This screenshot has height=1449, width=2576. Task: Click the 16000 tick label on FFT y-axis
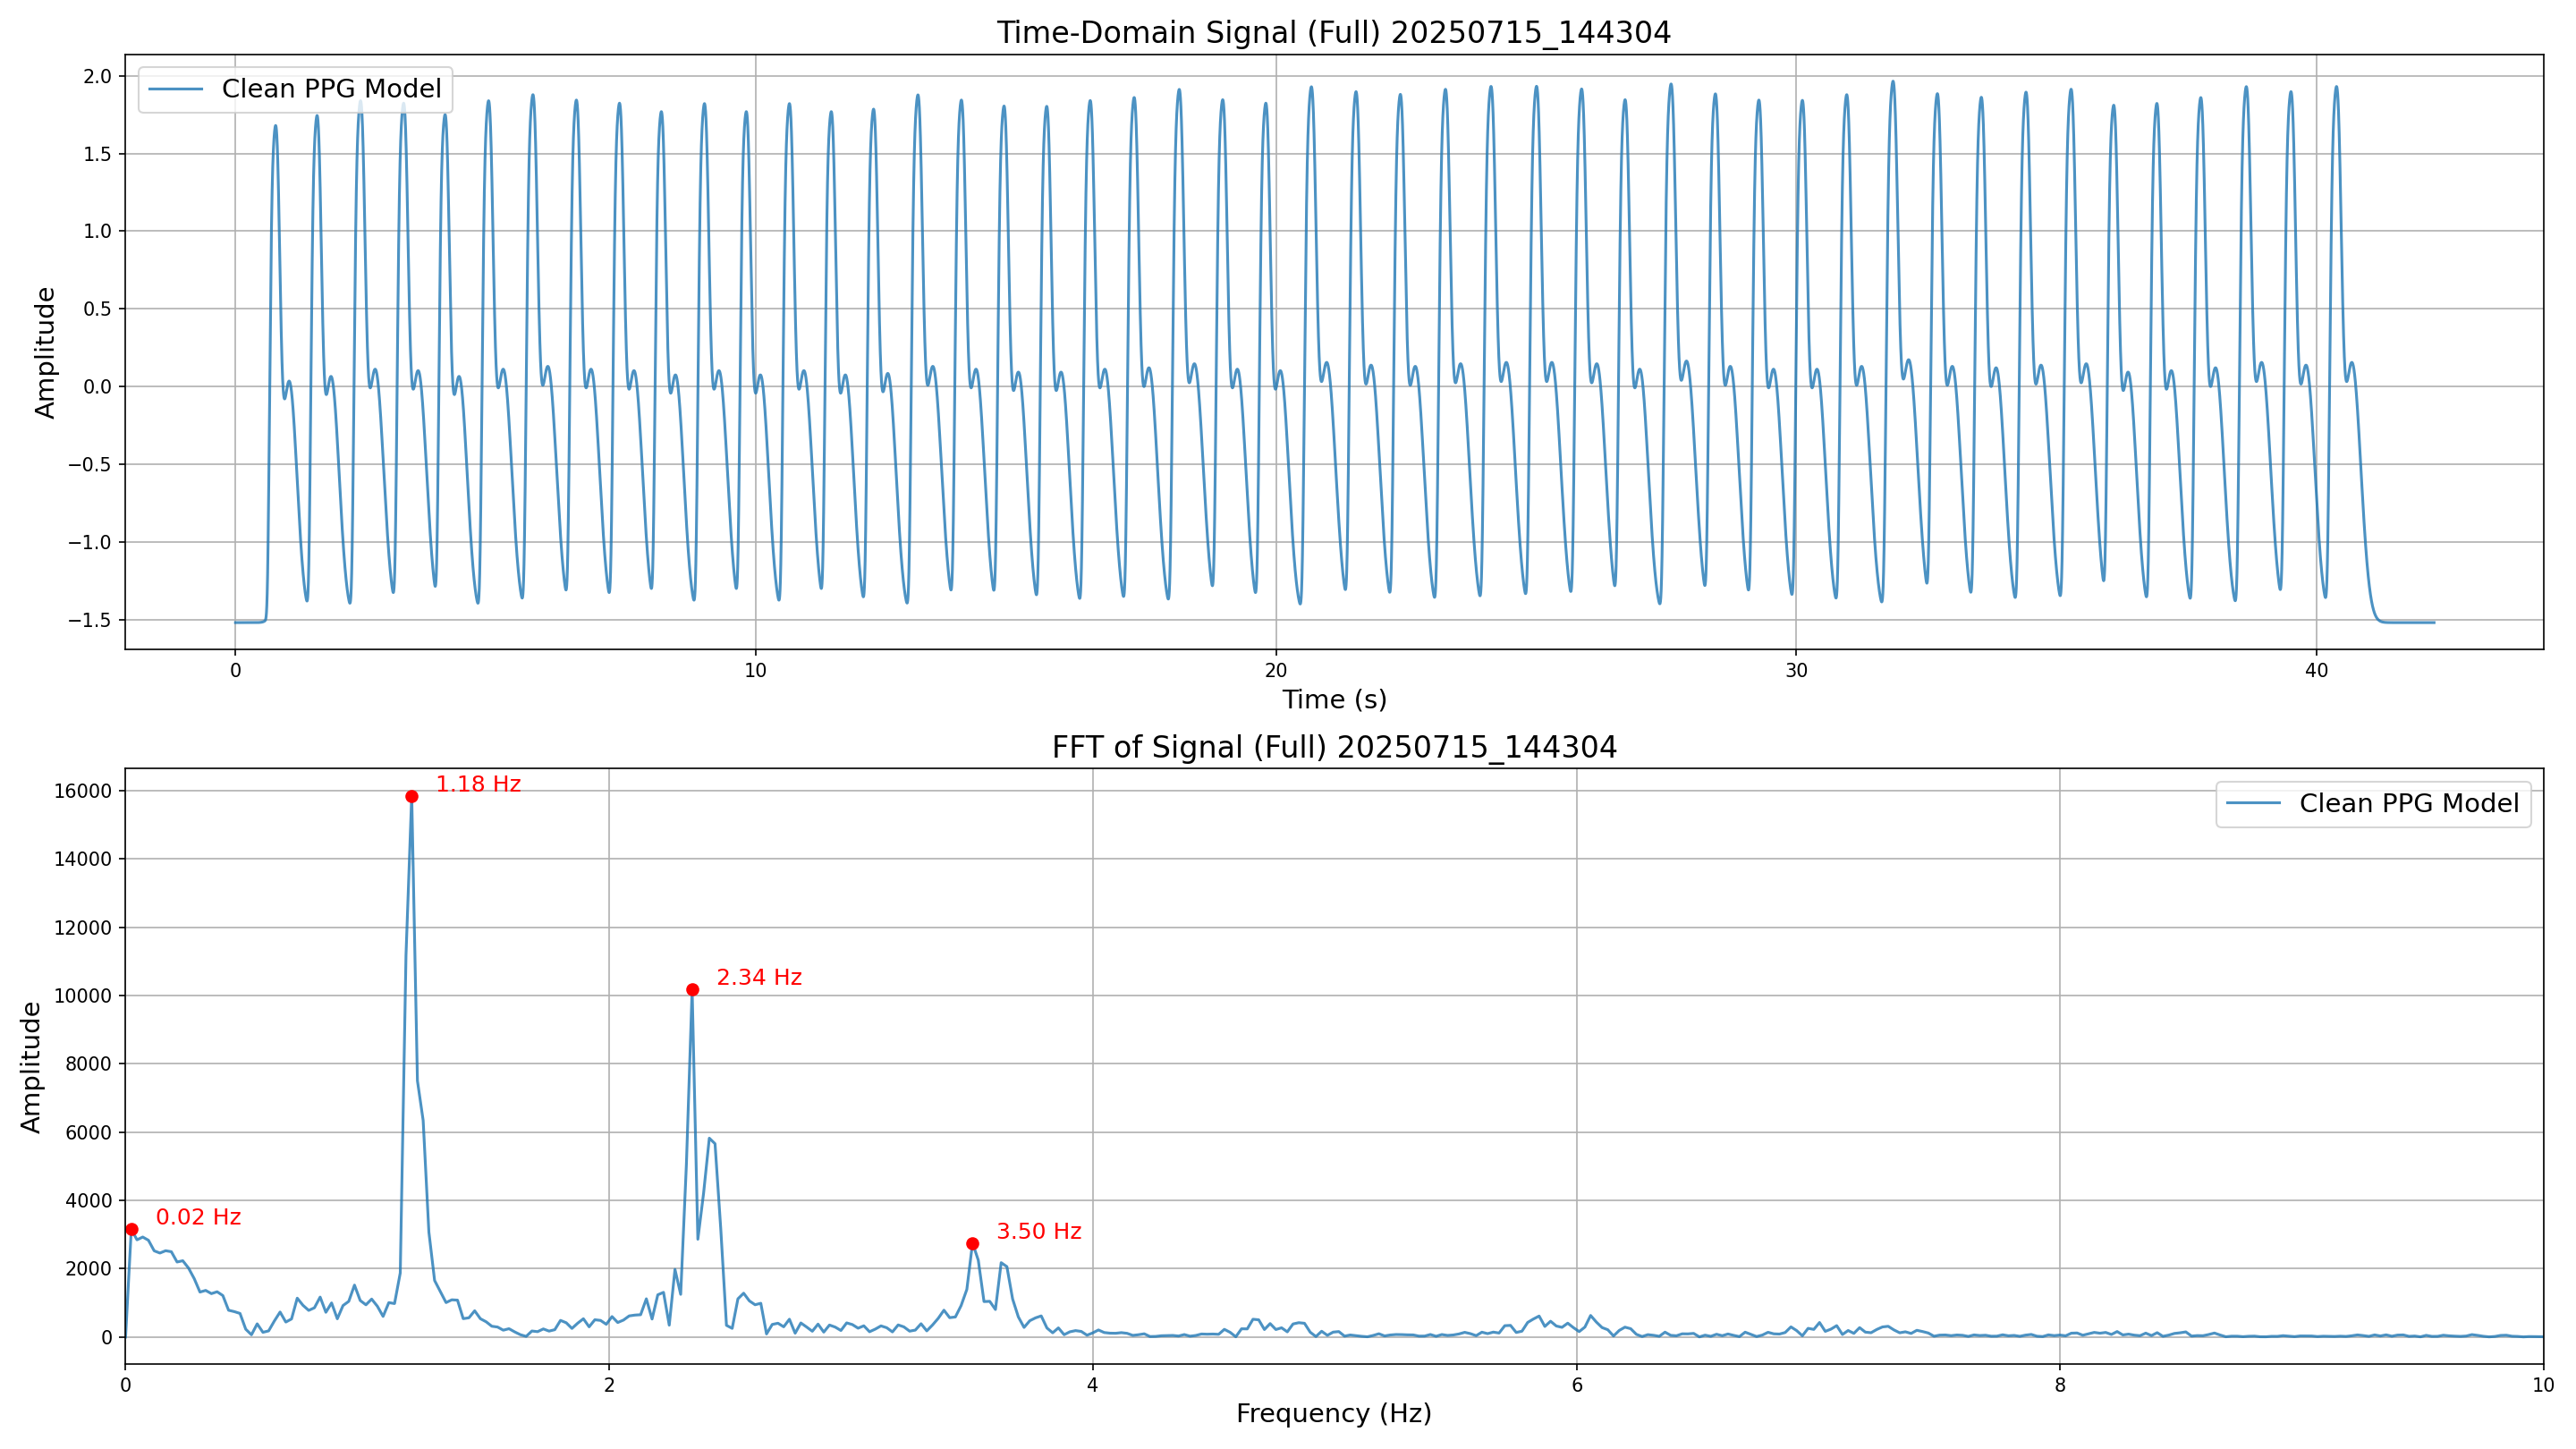pos(82,791)
